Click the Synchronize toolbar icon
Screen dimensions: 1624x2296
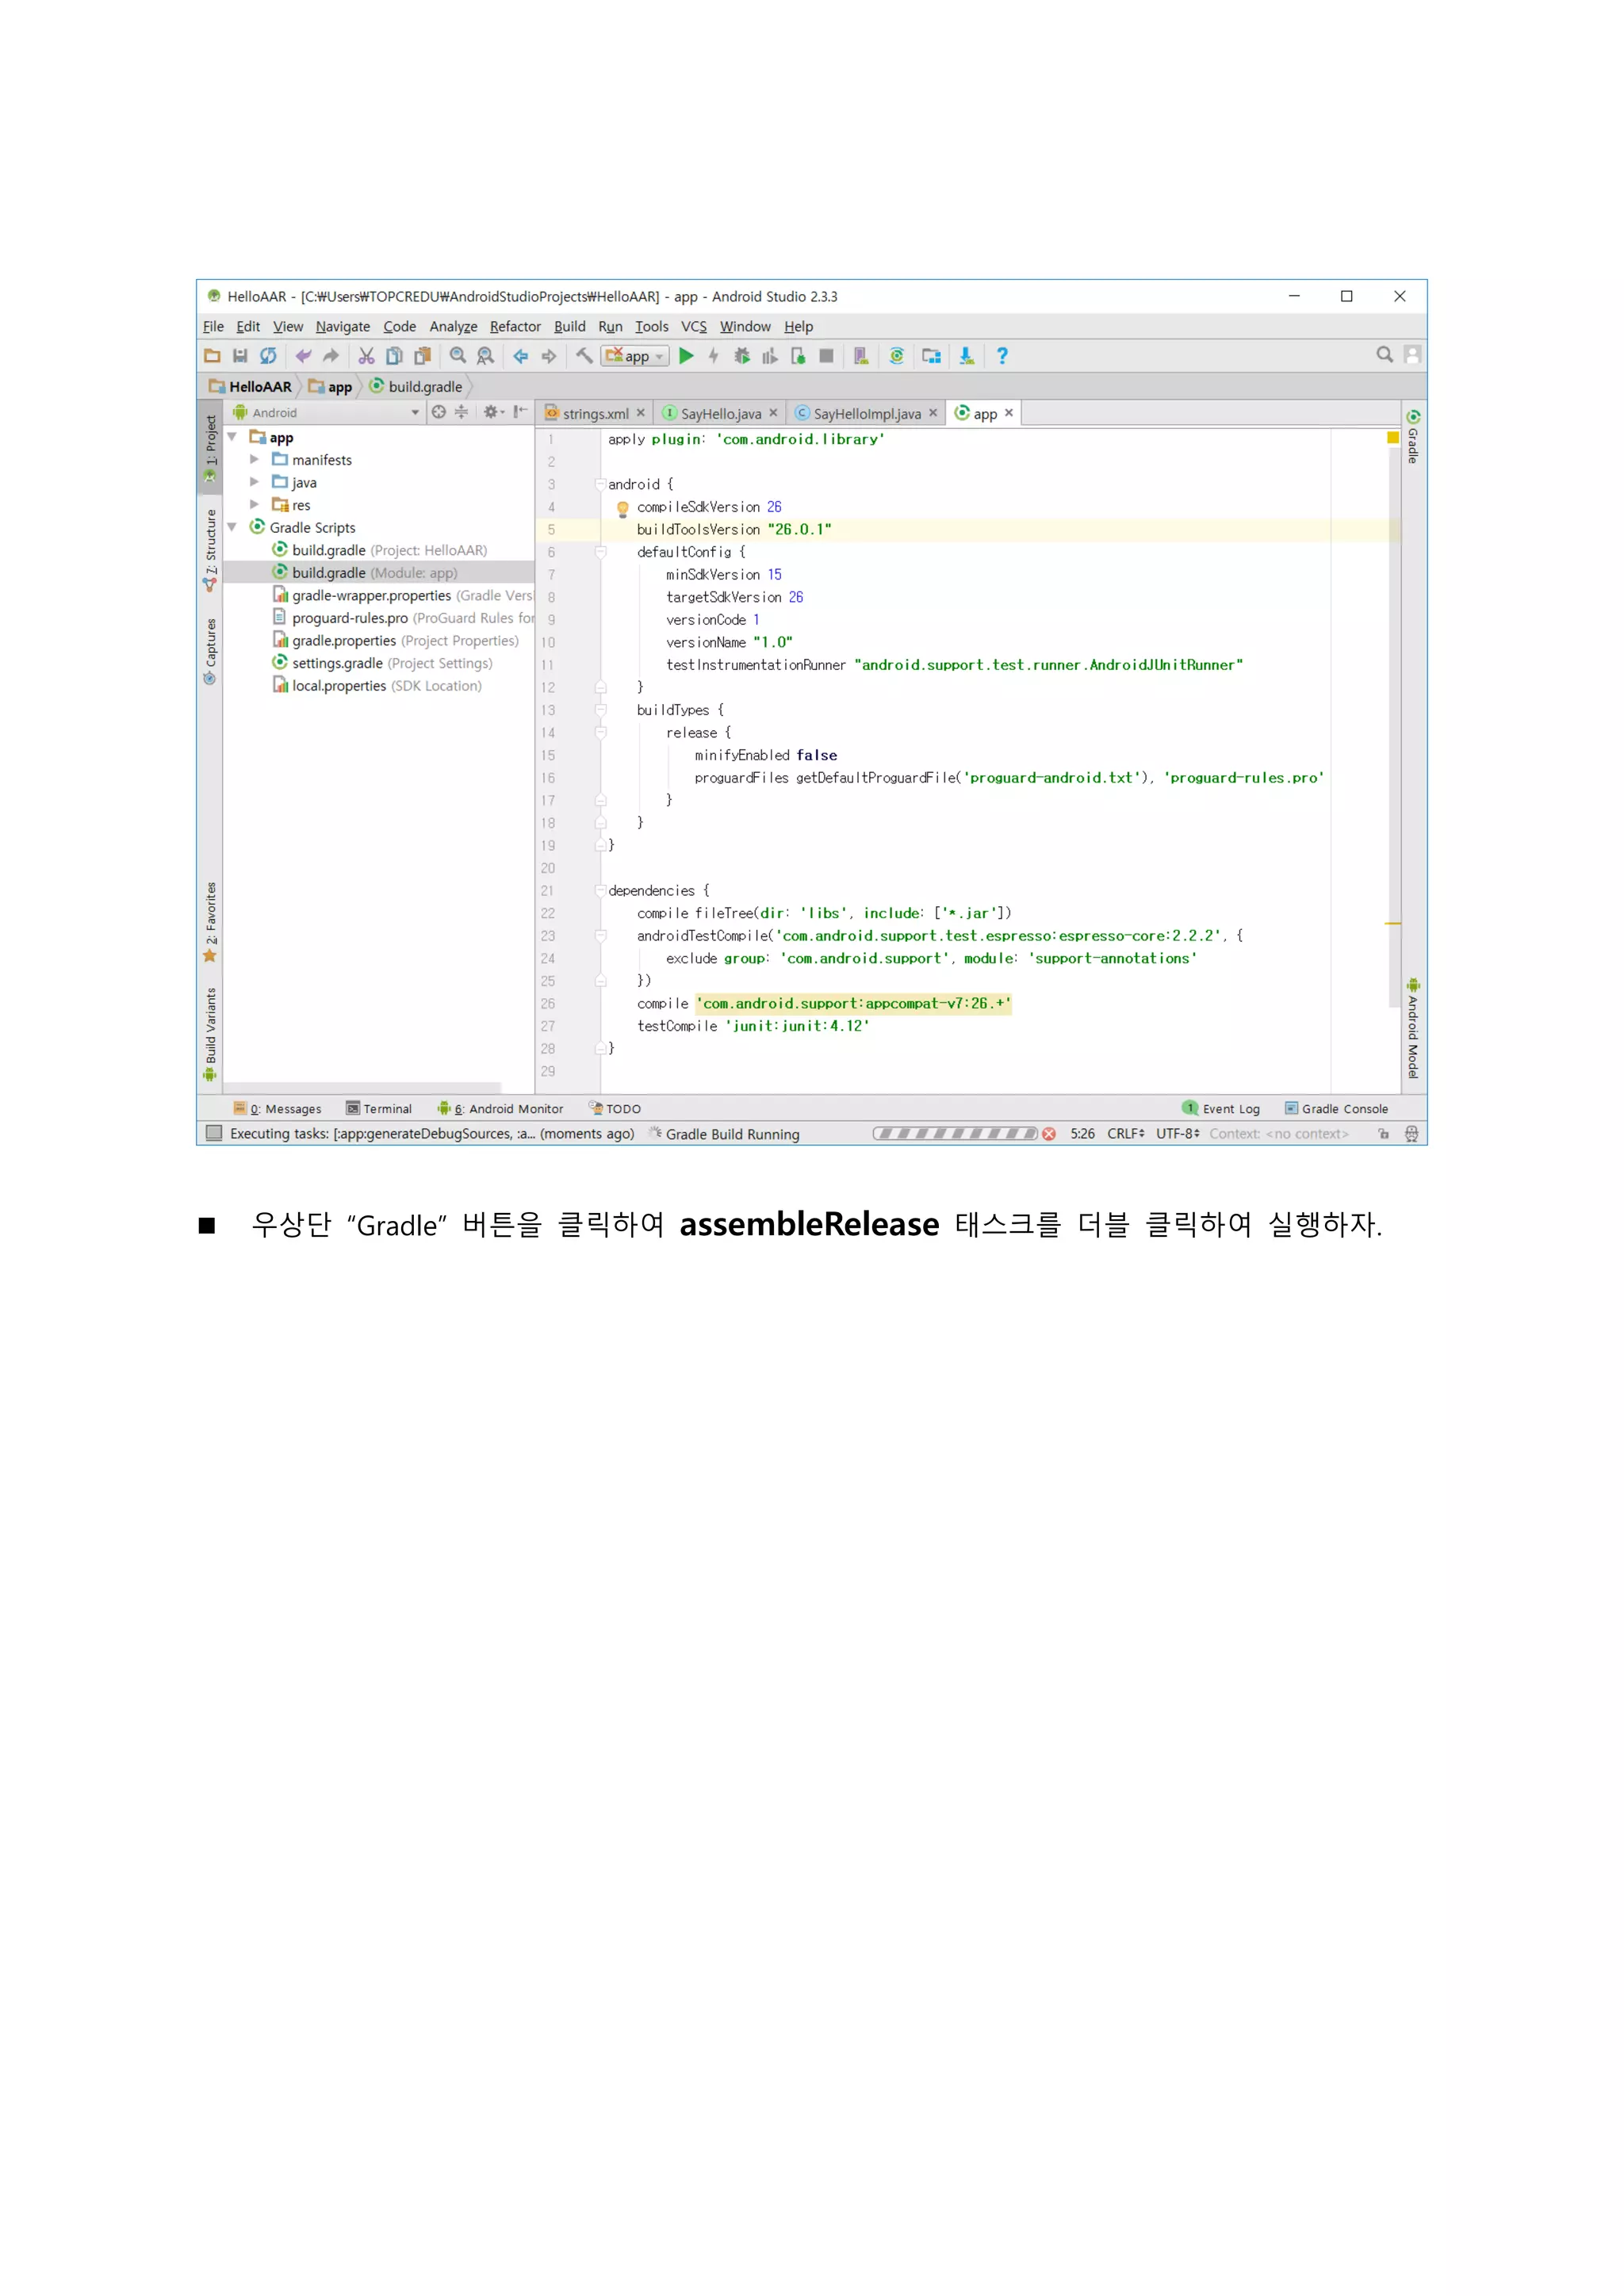tap(268, 356)
